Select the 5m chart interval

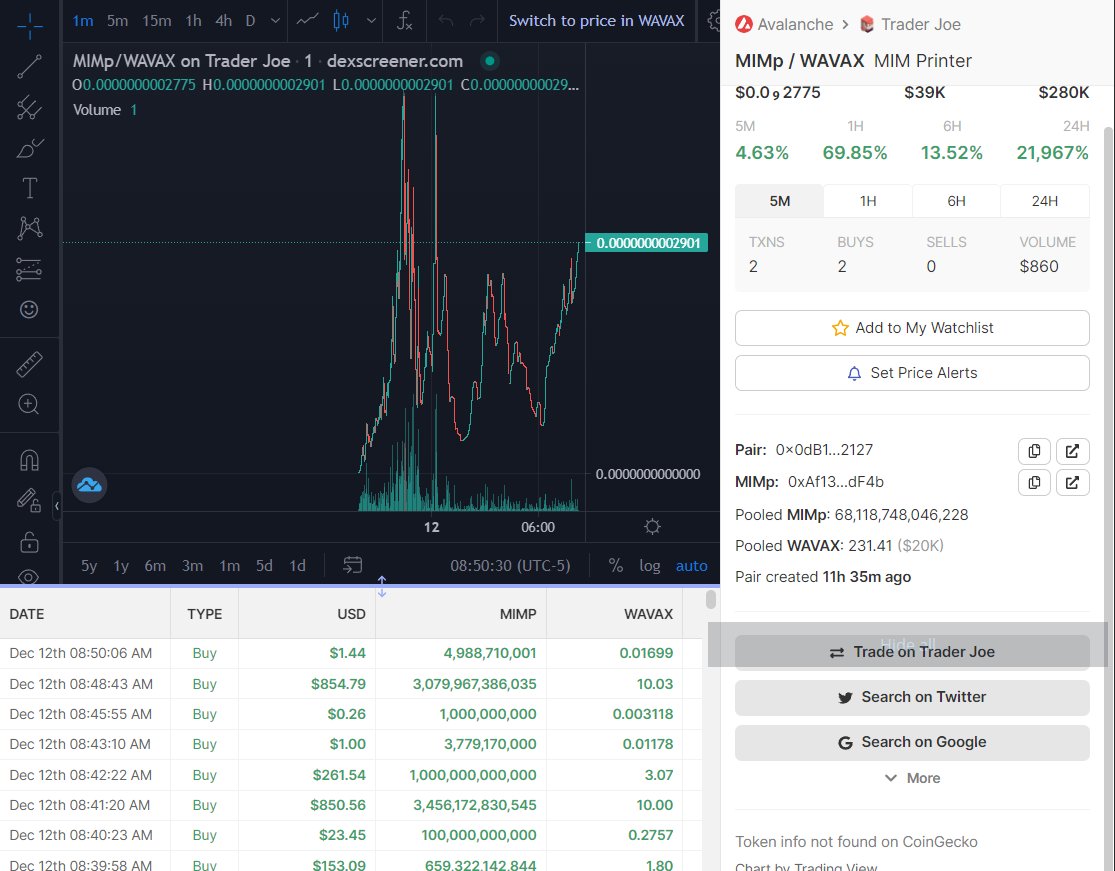point(117,21)
